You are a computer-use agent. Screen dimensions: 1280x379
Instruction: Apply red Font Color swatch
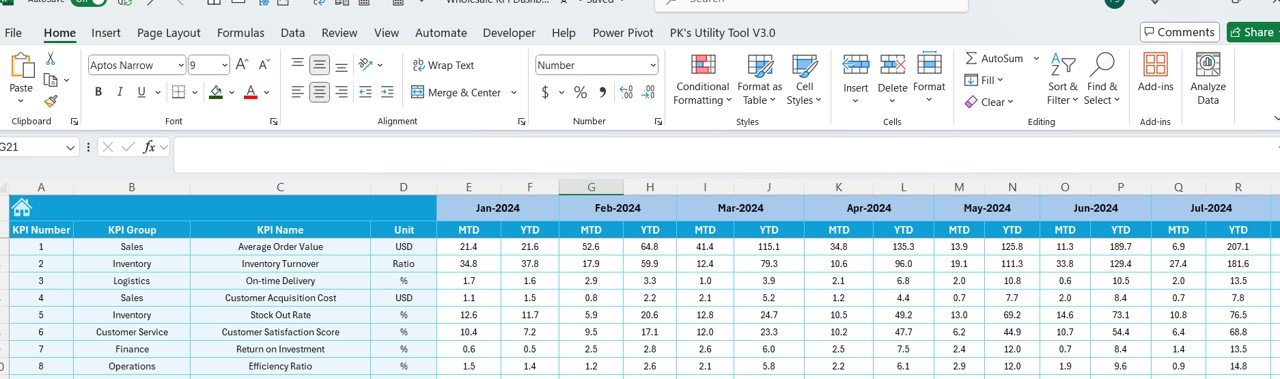pos(250,92)
